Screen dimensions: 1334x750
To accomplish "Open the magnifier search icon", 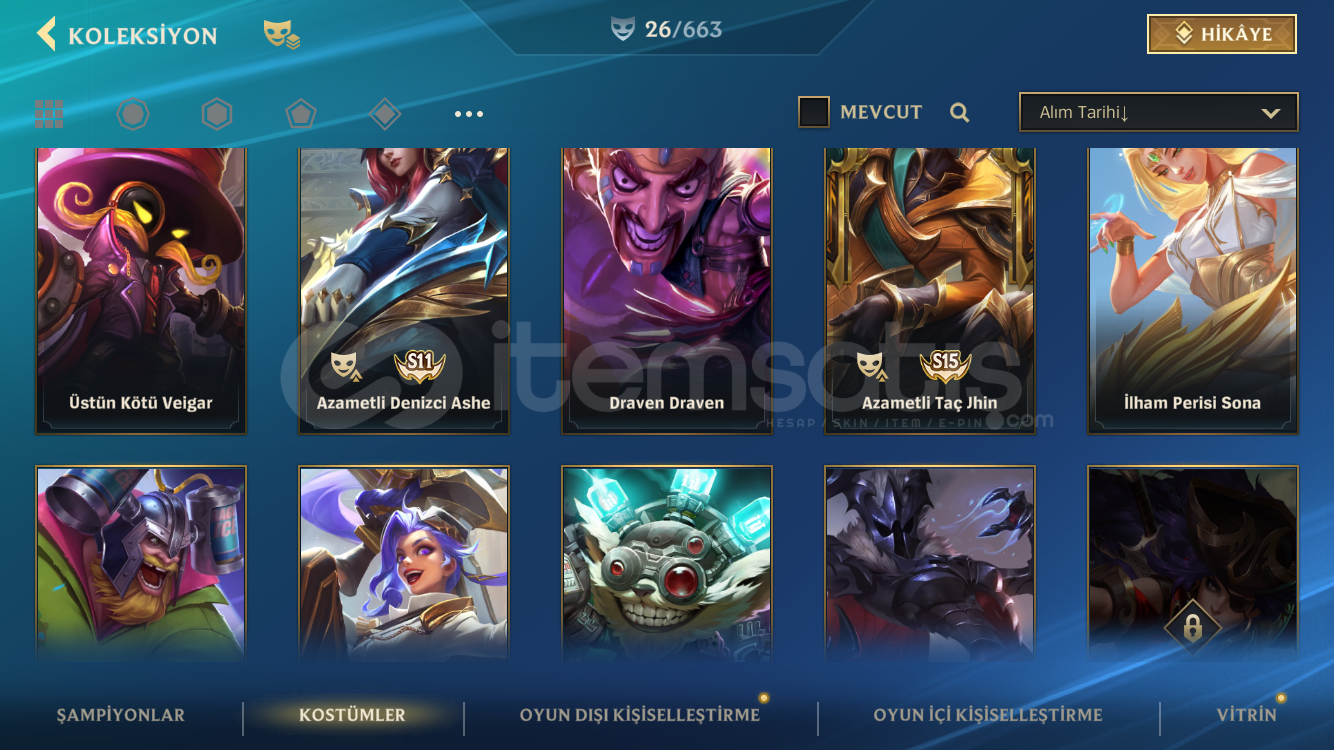I will [x=960, y=112].
